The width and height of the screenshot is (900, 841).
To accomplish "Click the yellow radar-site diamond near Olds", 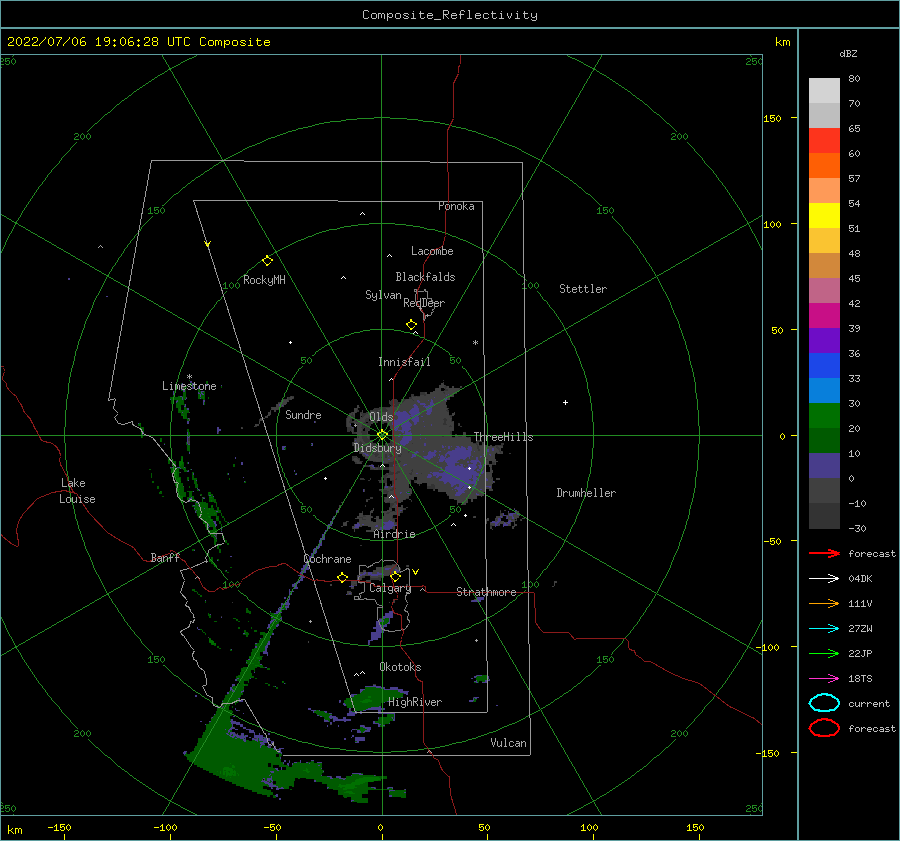I will point(382,435).
